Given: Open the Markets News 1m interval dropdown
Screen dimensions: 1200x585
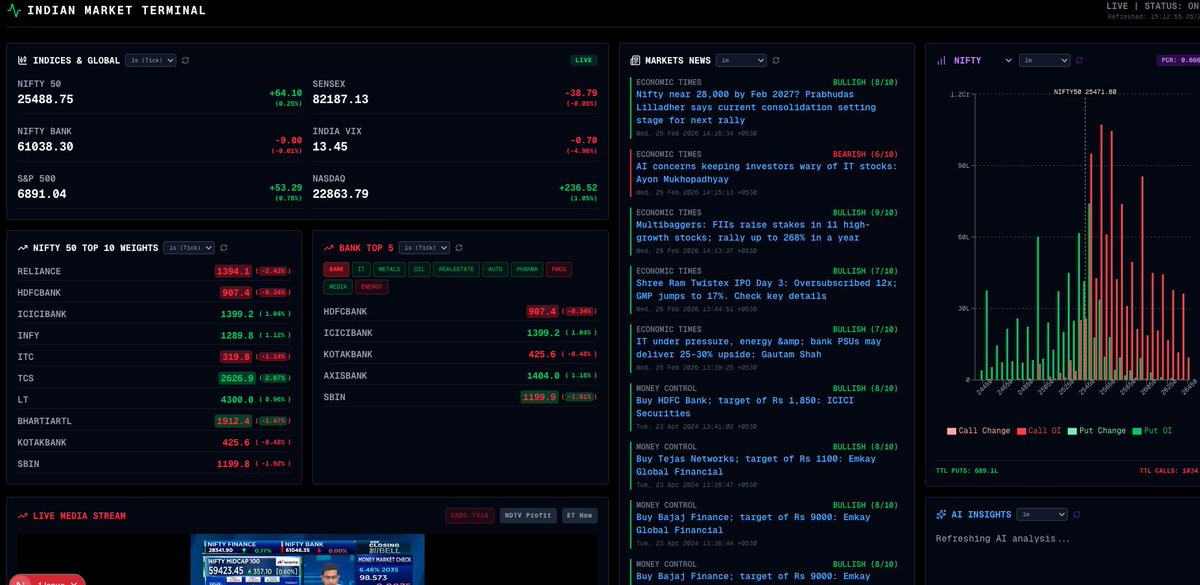Looking at the screenshot, I should point(741,60).
